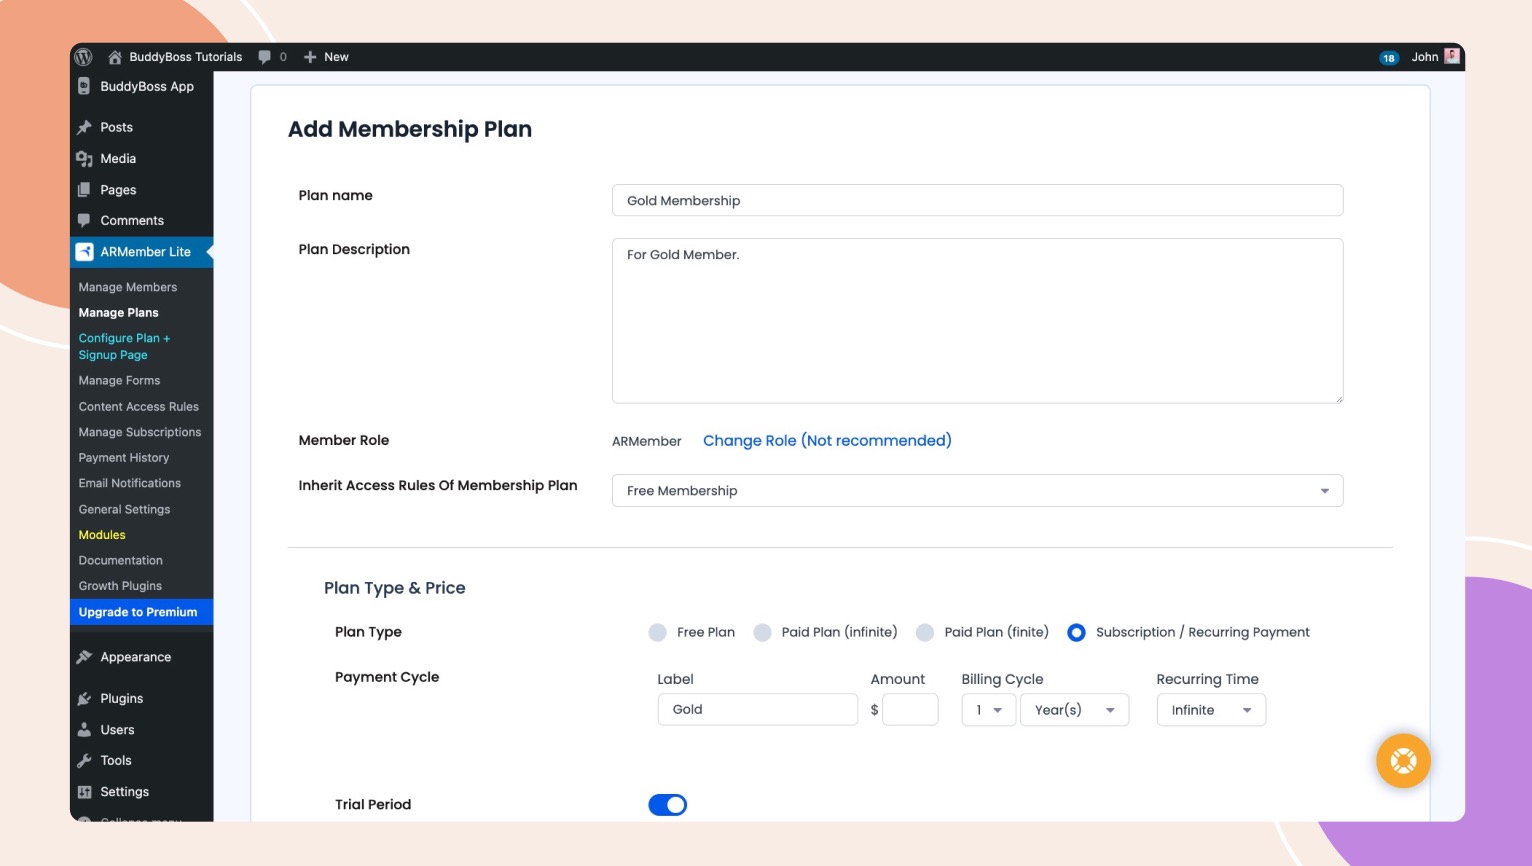Click the Media icon in sidebar
Image resolution: width=1532 pixels, height=866 pixels.
(84, 159)
